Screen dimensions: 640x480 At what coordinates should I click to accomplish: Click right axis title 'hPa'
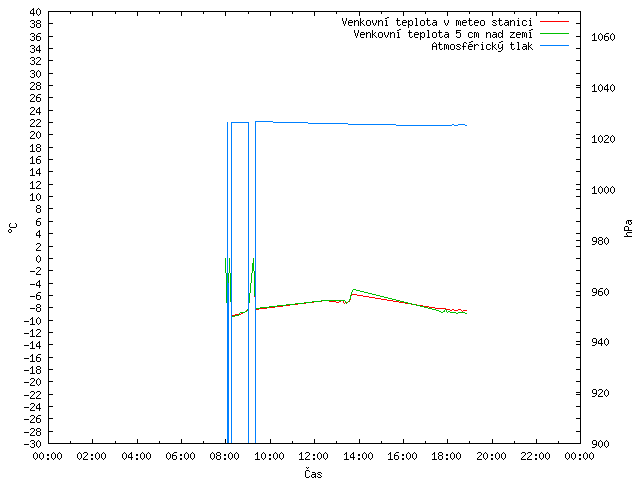628,228
